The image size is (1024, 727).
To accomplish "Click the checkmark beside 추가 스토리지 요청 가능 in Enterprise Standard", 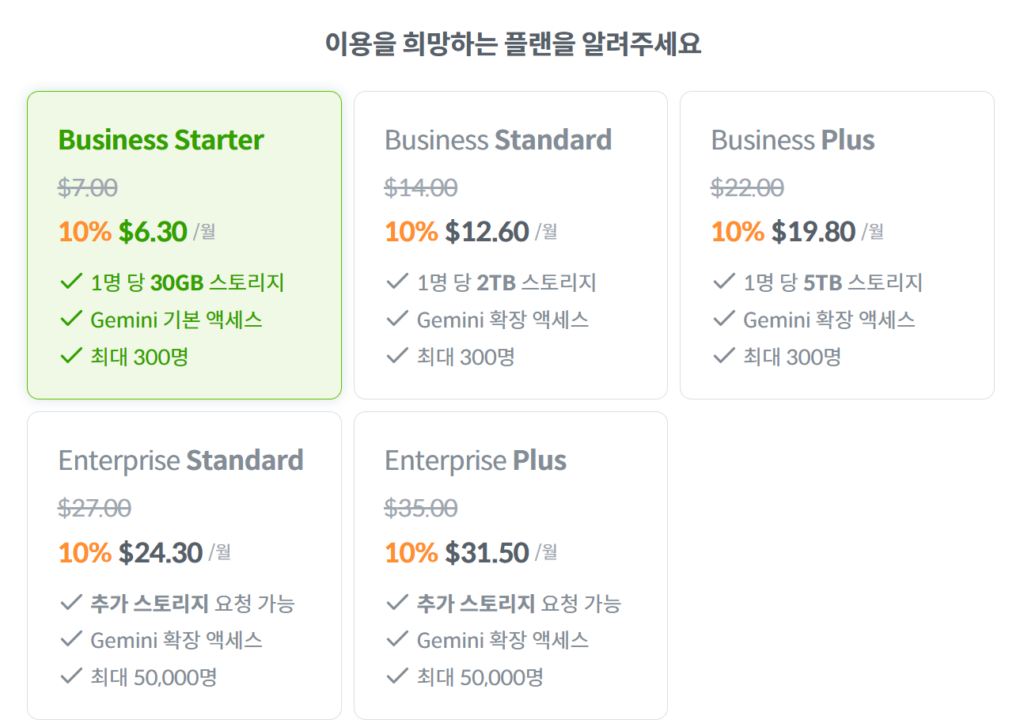I will pos(73,603).
